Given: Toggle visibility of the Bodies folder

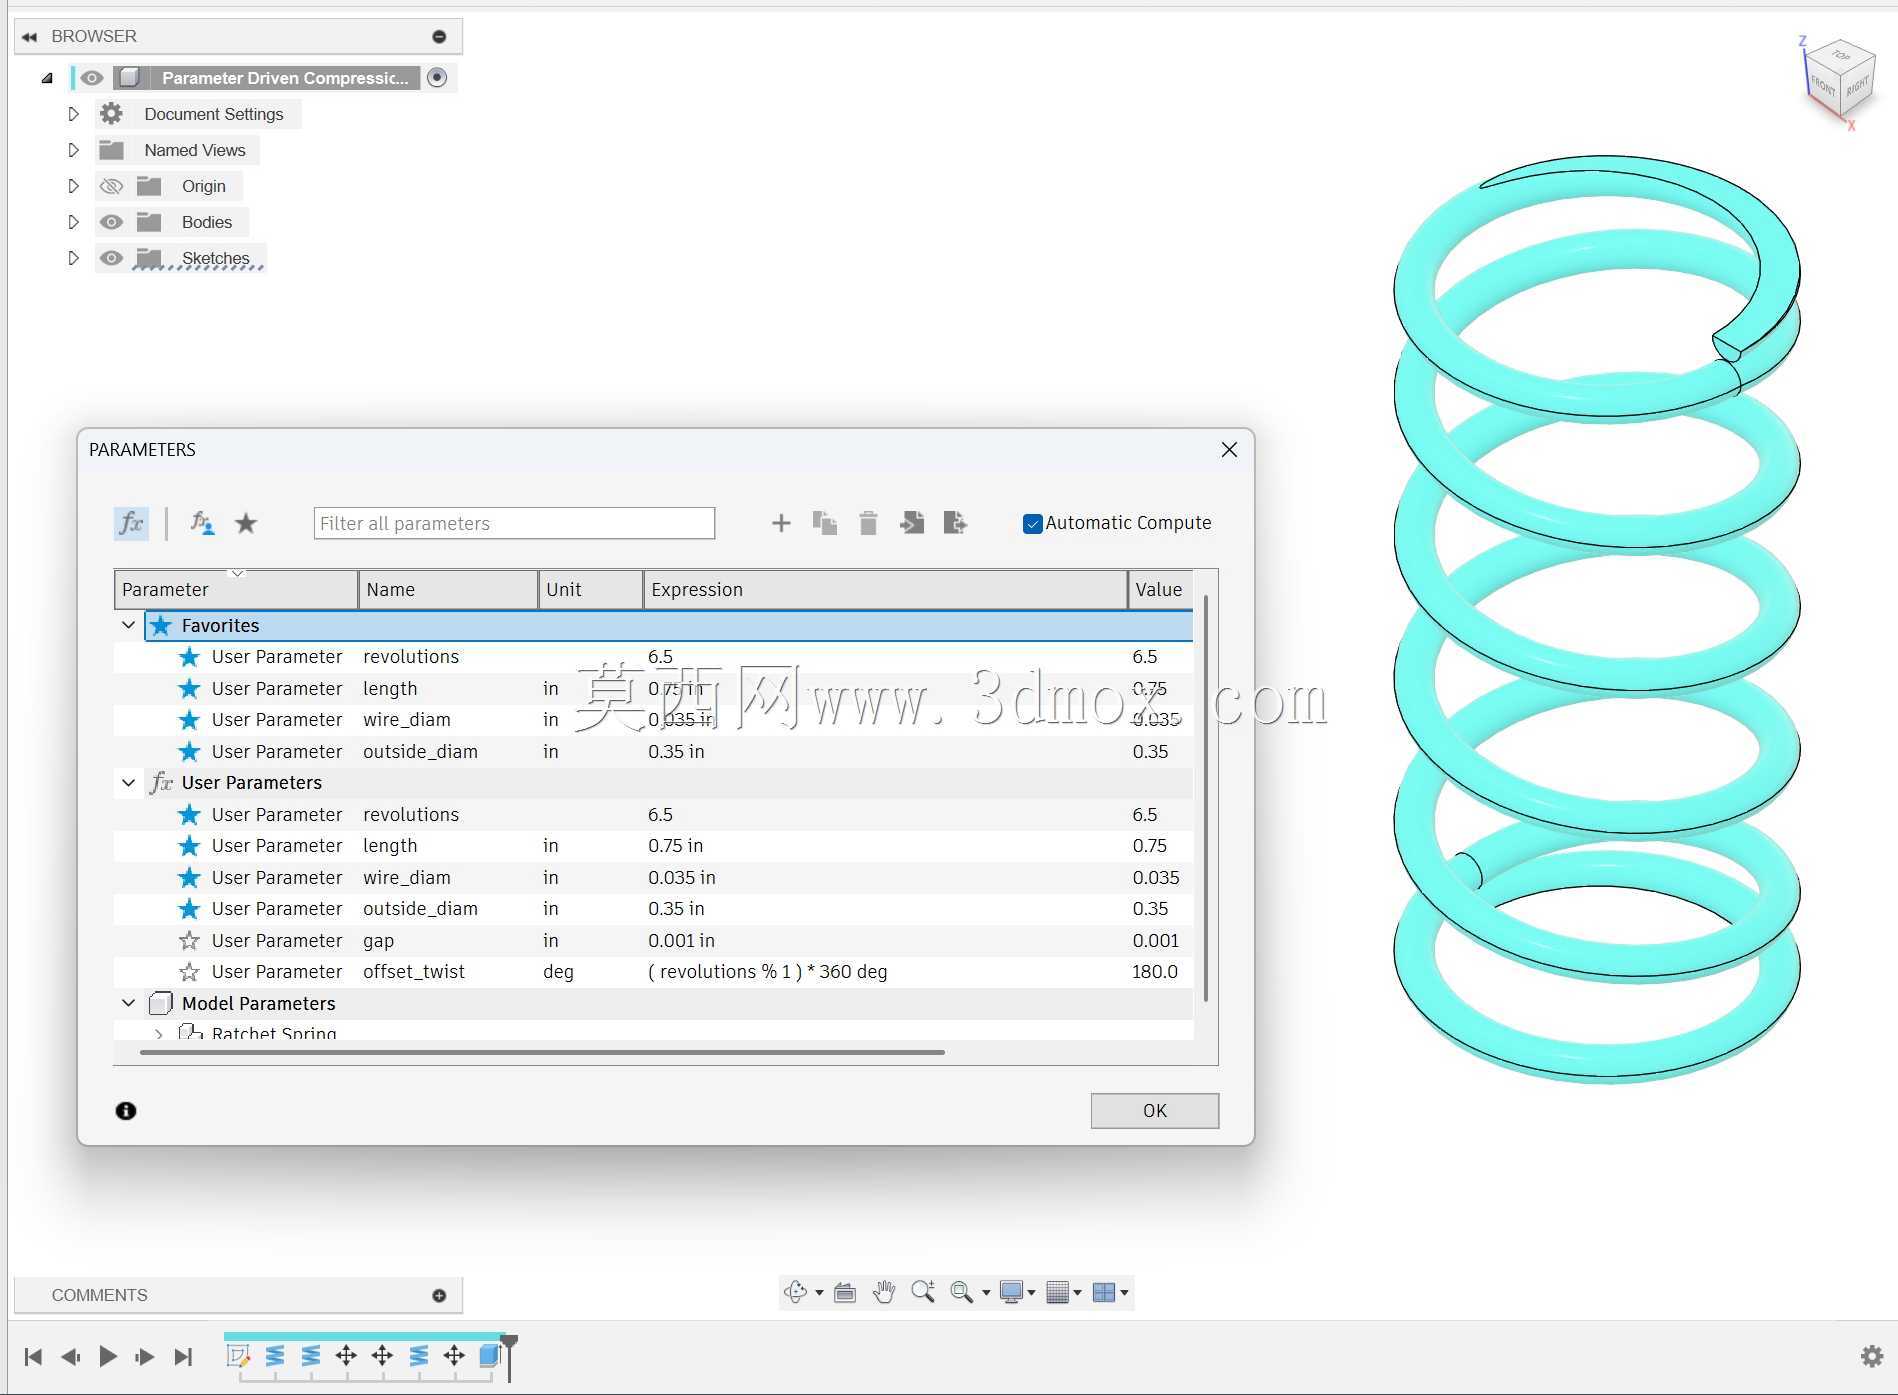Looking at the screenshot, I should click(112, 222).
